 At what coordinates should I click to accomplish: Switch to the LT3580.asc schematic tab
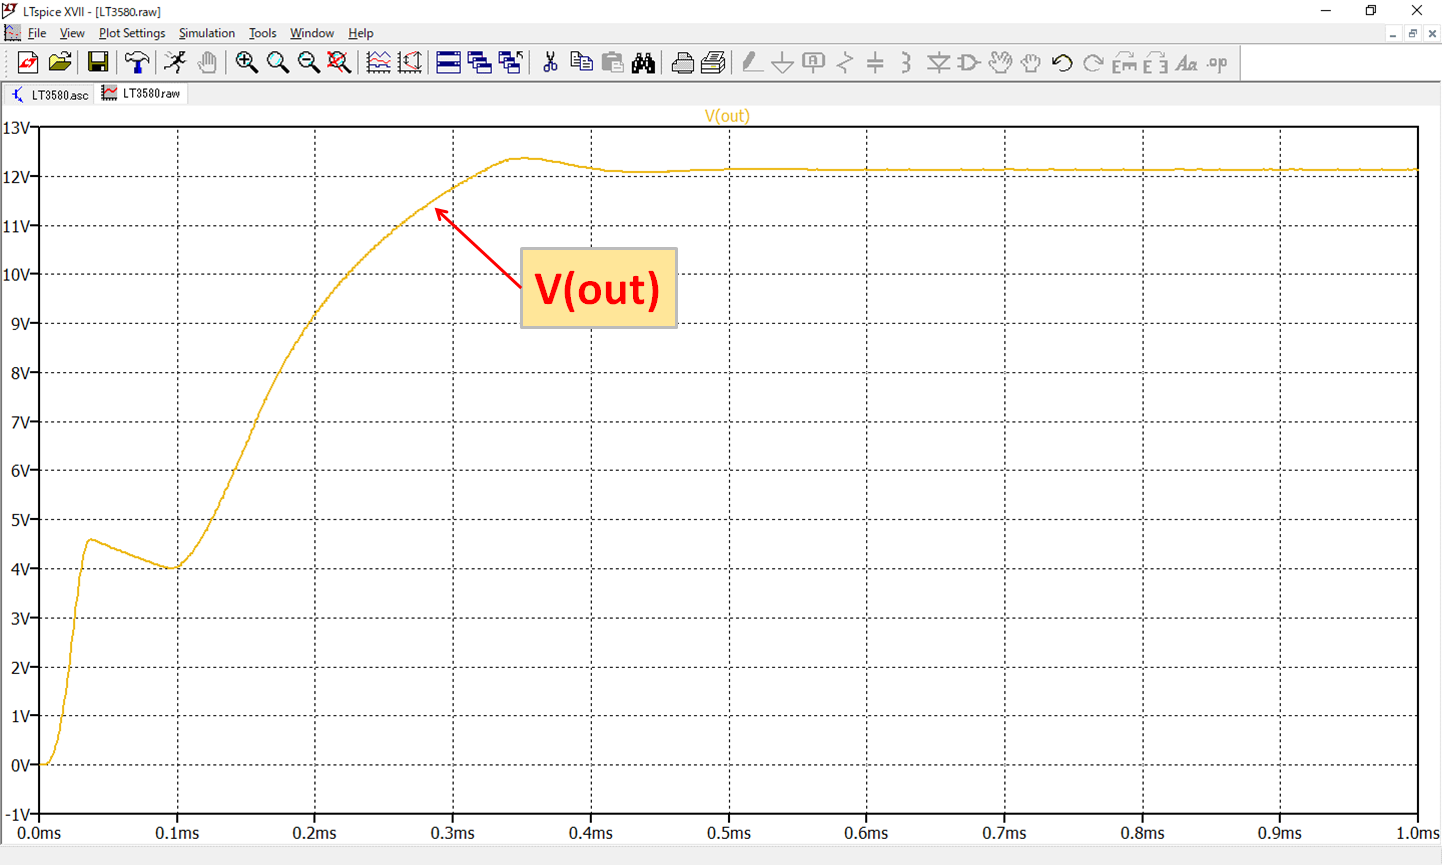[50, 94]
